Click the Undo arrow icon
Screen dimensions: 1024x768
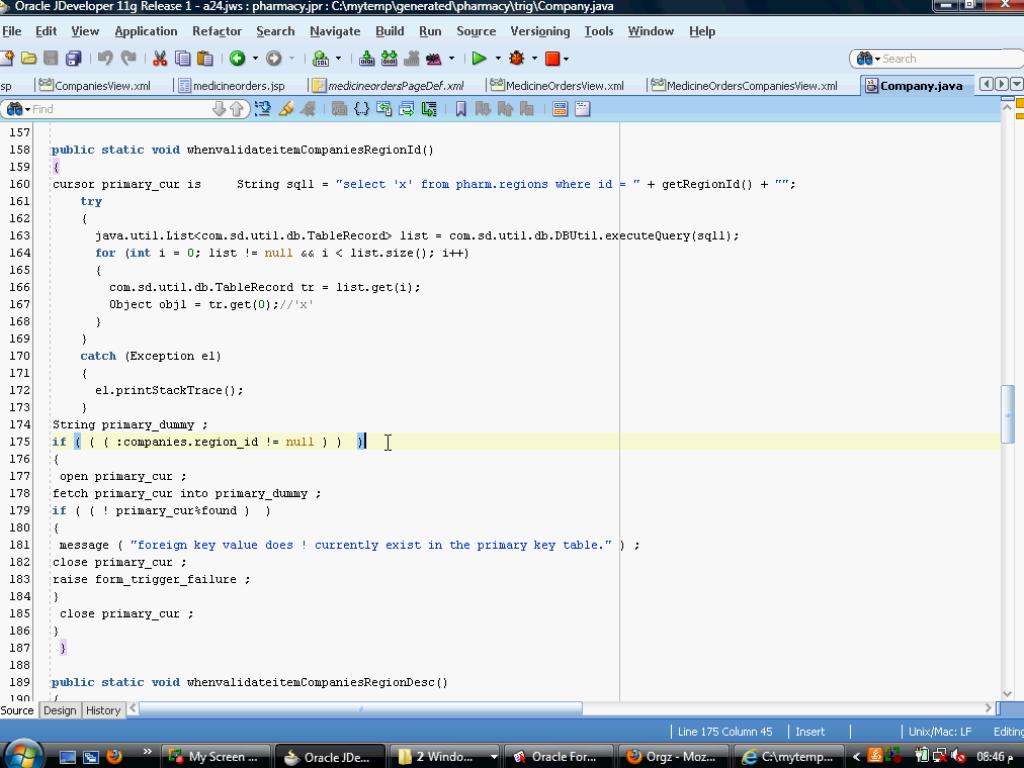pos(105,59)
